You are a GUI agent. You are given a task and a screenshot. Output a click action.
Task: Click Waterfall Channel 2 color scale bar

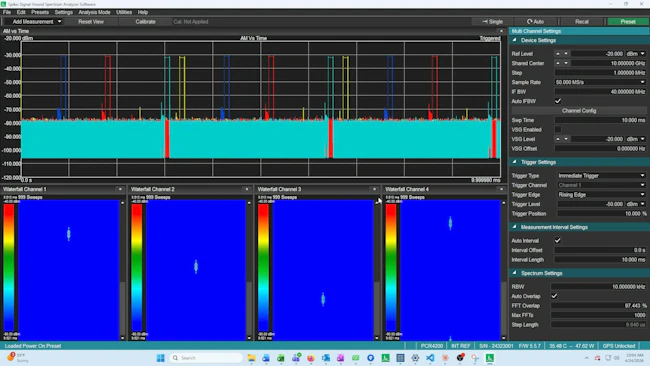point(137,268)
